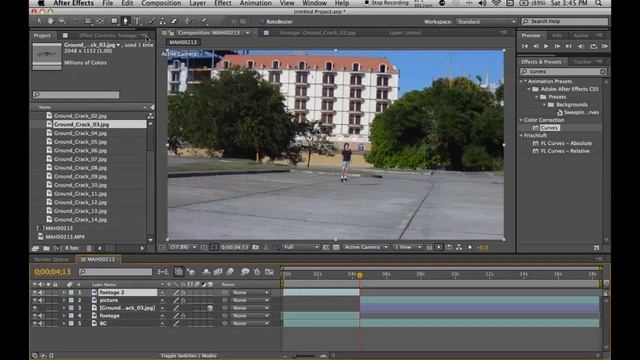Switch to the Project panel tab

[42, 36]
